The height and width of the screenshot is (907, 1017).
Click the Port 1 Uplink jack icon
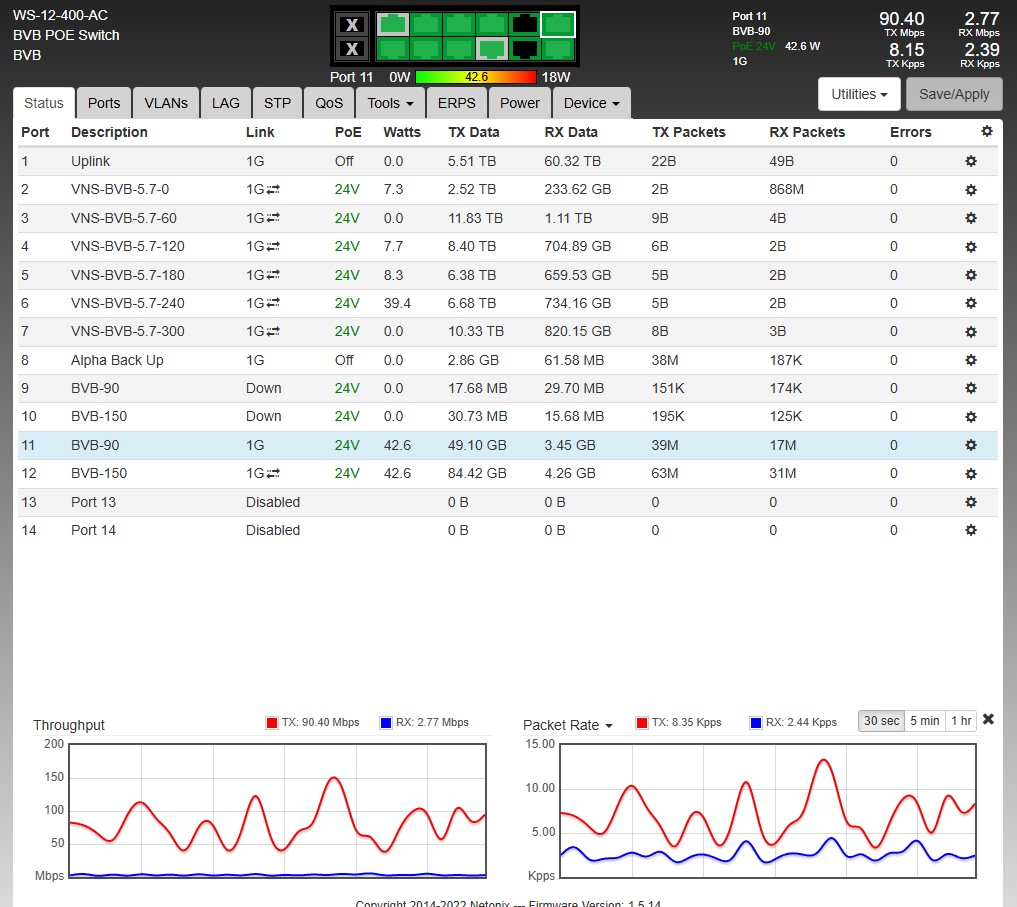(x=394, y=24)
